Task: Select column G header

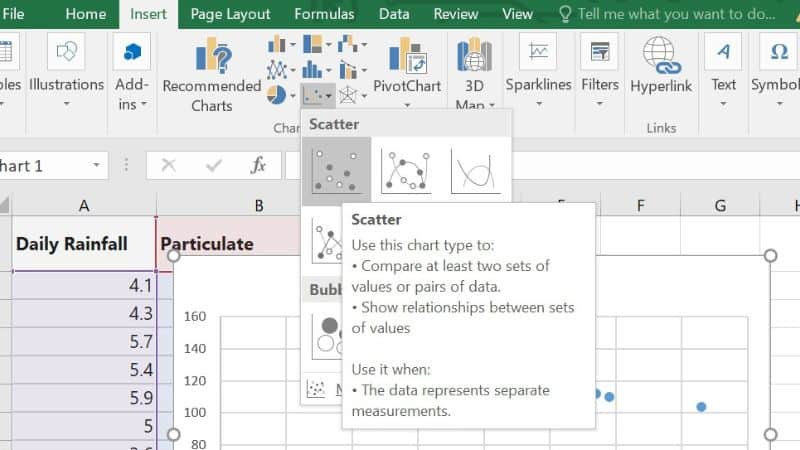Action: (x=720, y=206)
